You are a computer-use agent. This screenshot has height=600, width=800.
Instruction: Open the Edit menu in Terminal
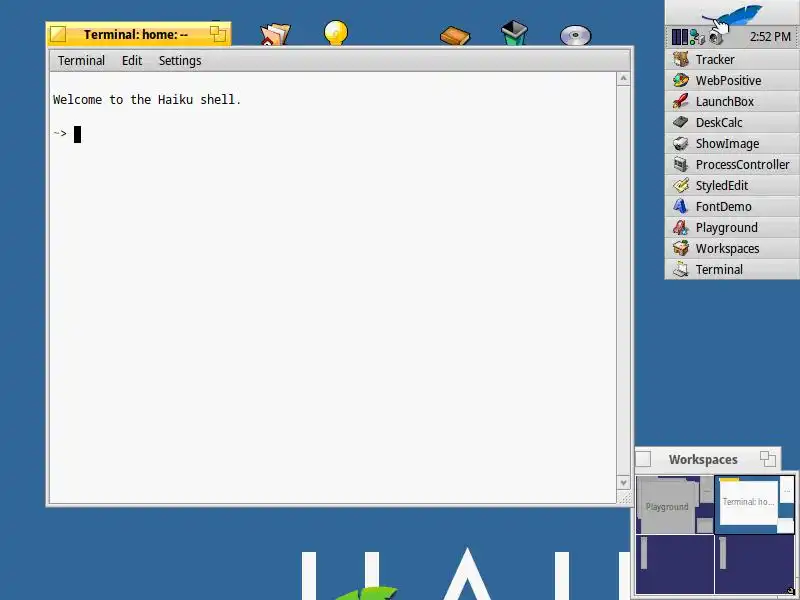tap(132, 61)
